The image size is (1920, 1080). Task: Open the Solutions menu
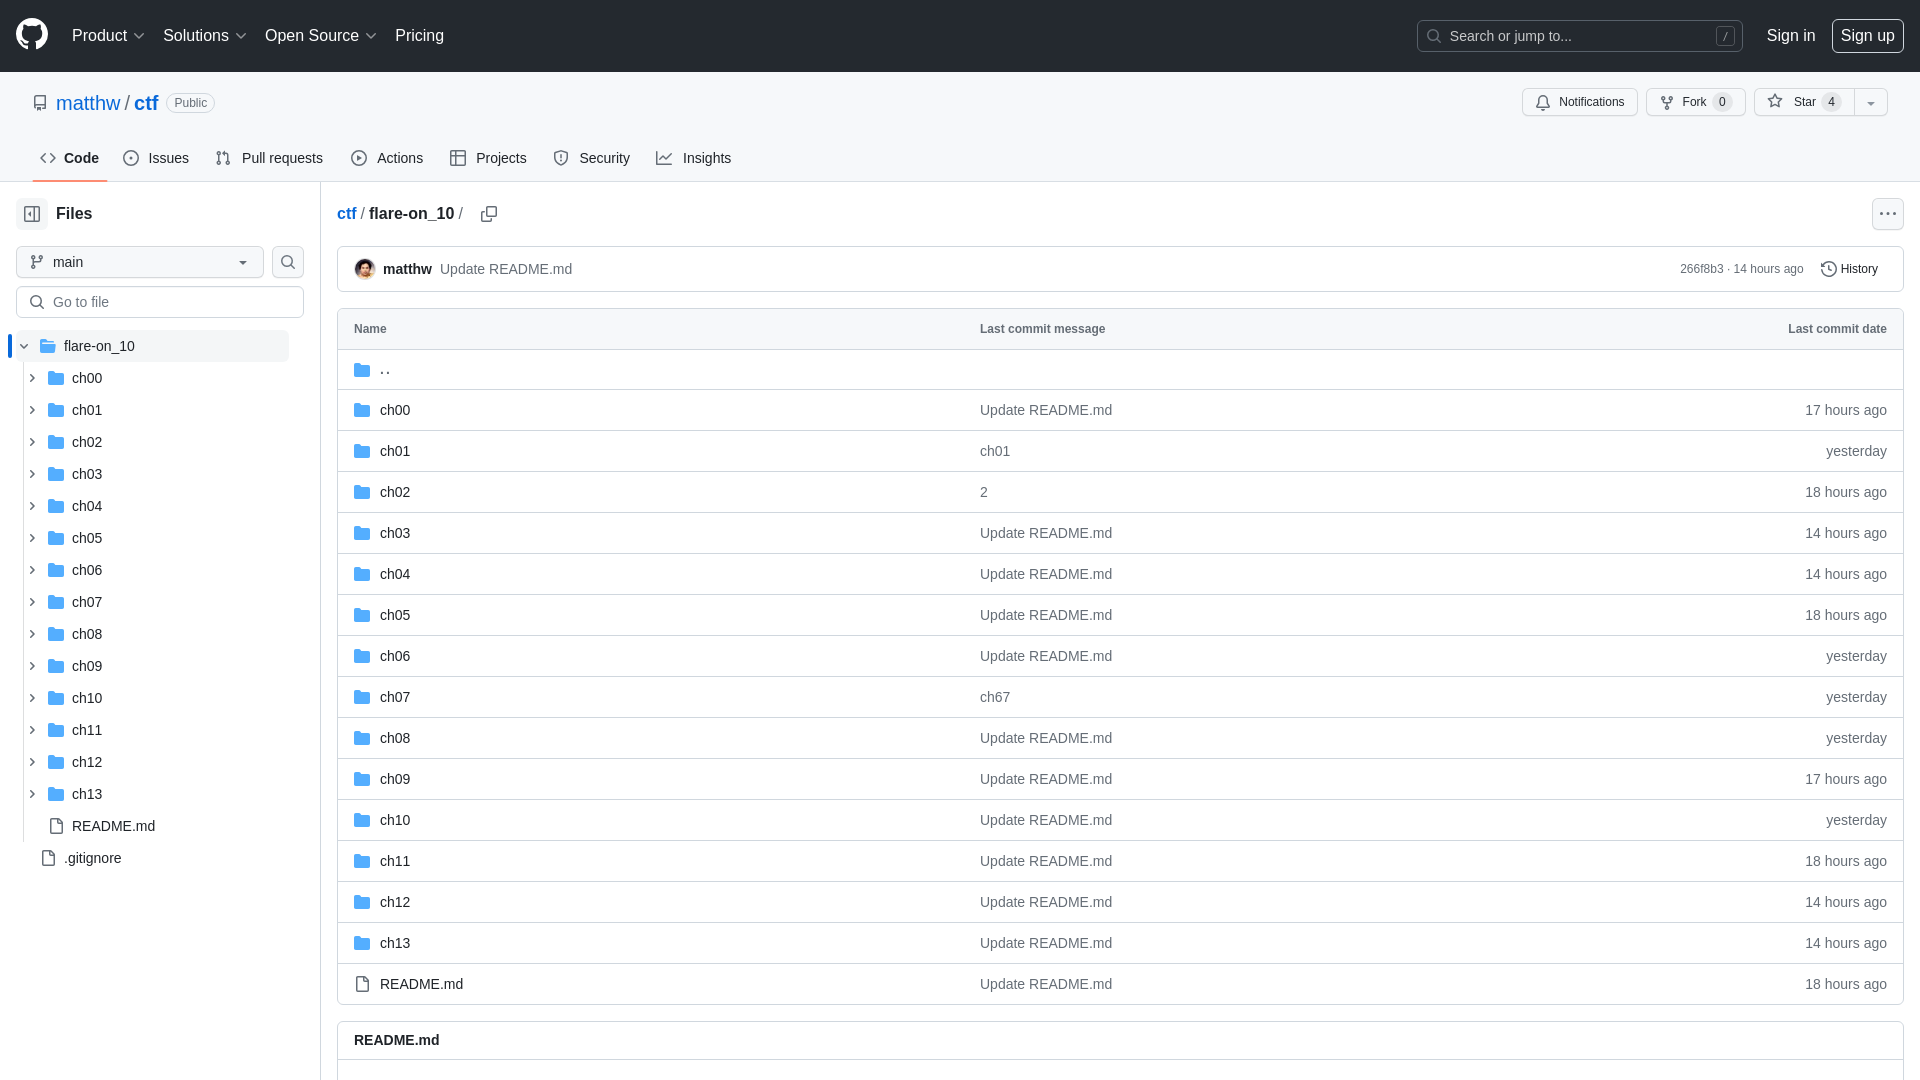click(x=204, y=35)
